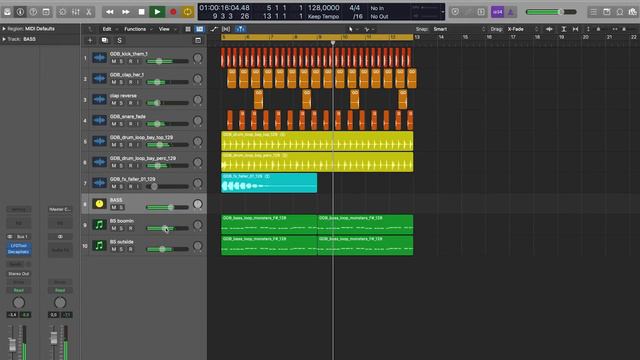Click the yellow BASS track stack icon
Screen dimensions: 640x360
click(99, 203)
